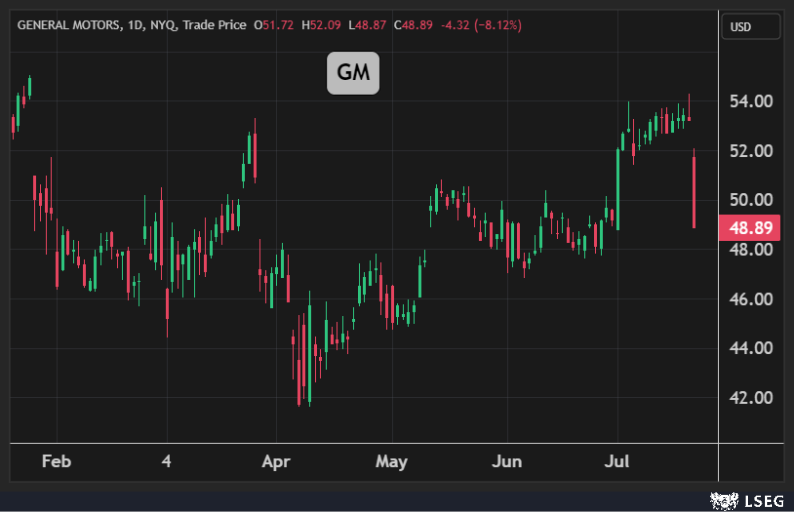Click the Jul label on time axis
794x512 pixels.
(617, 462)
